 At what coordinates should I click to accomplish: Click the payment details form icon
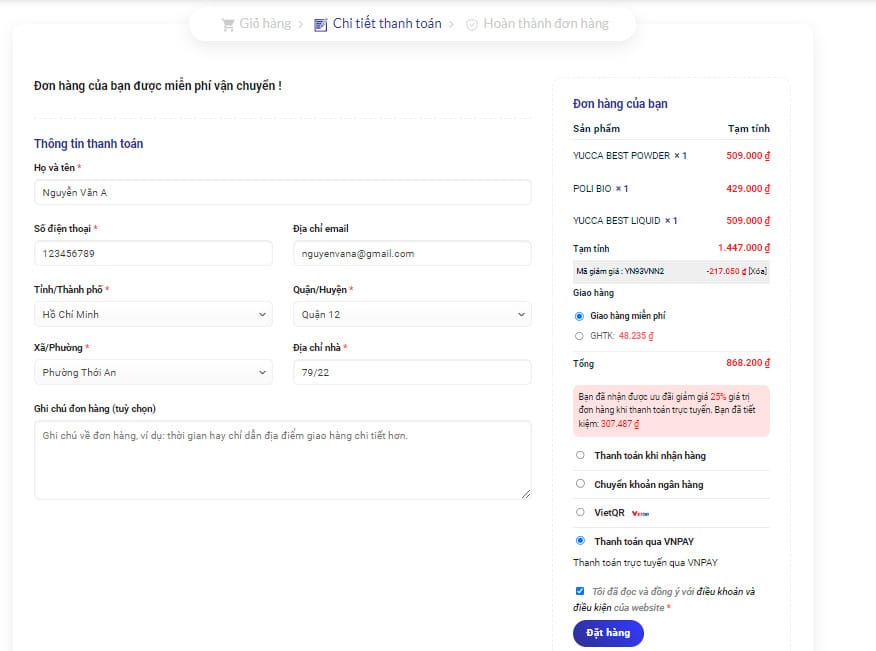(x=320, y=24)
